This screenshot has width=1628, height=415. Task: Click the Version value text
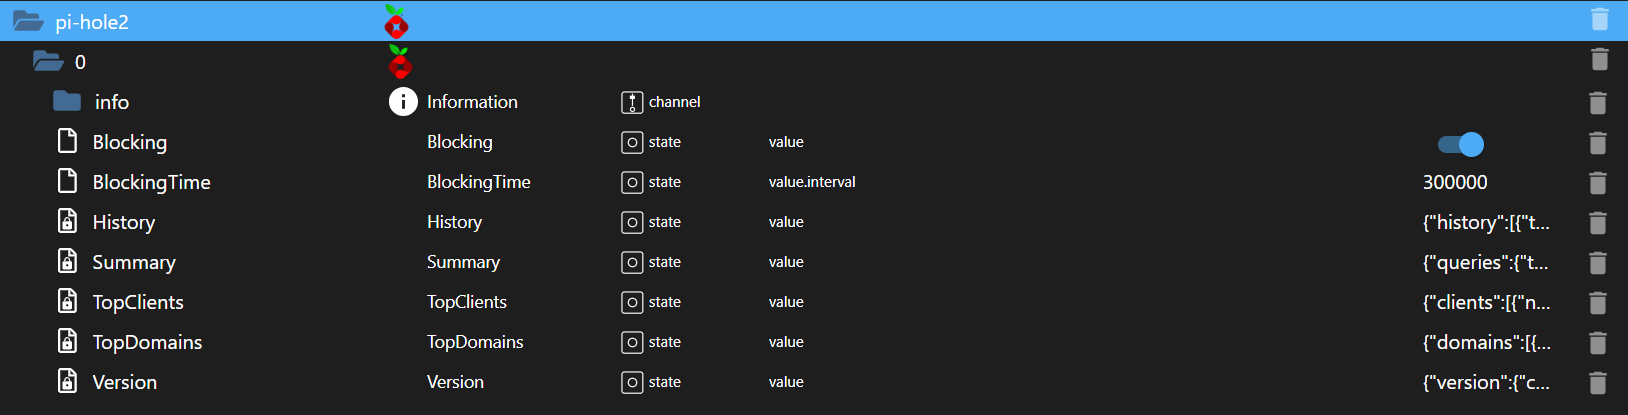click(1486, 382)
